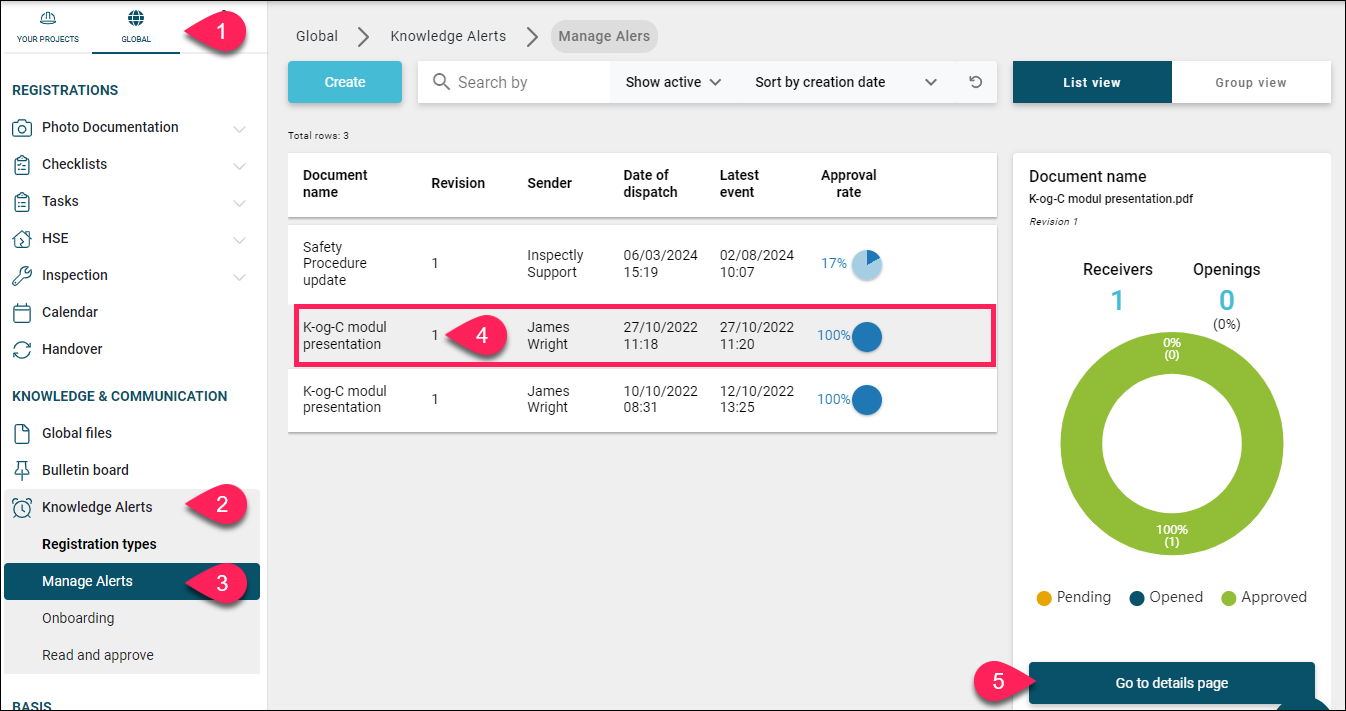
Task: Toggle the Opened legend item
Action: [x=1166, y=597]
